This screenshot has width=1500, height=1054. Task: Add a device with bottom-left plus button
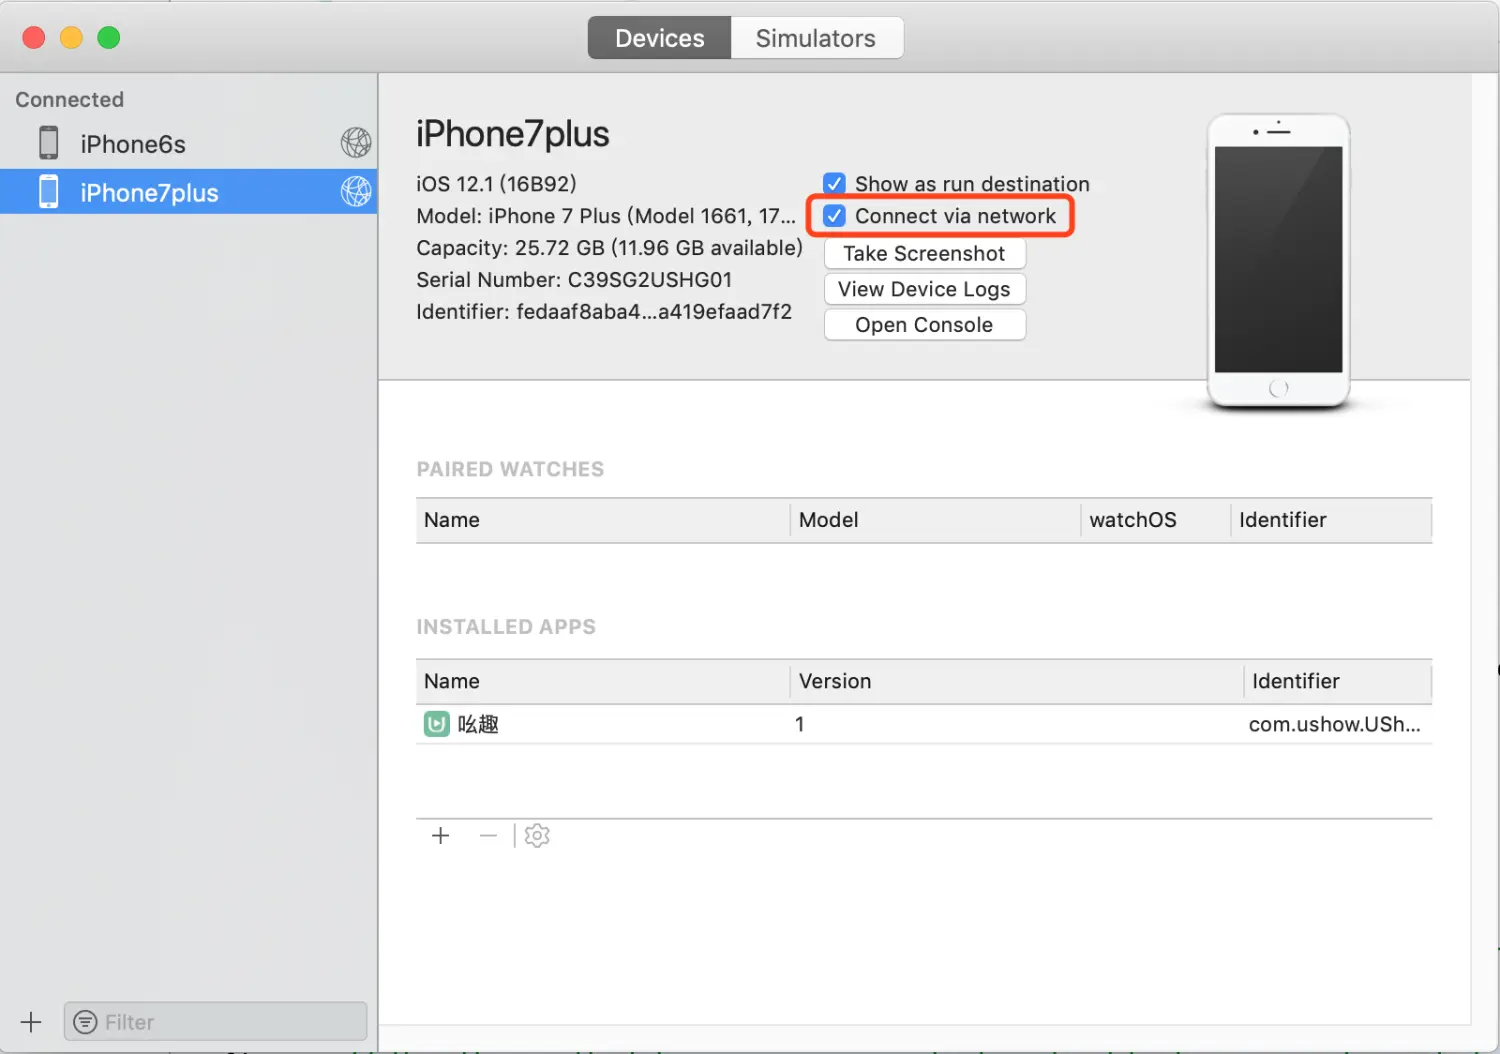[31, 1022]
